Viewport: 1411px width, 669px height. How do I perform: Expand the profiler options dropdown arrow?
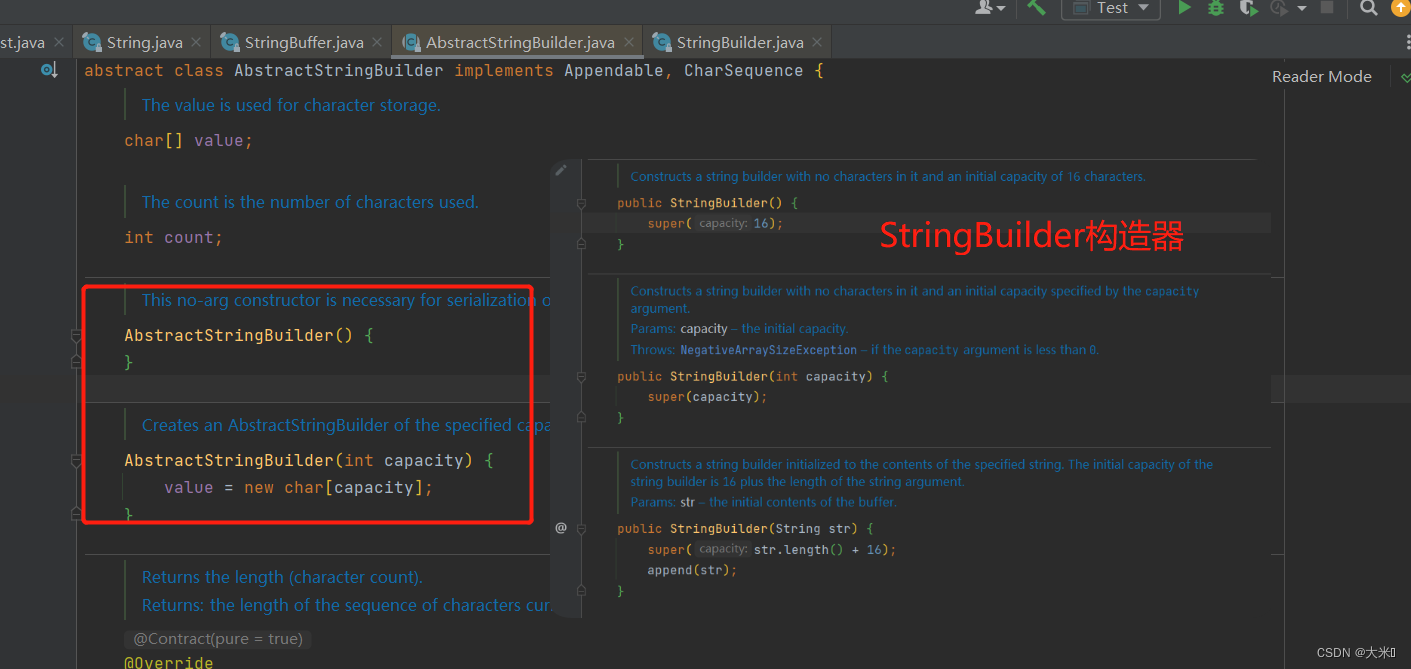(x=1302, y=9)
